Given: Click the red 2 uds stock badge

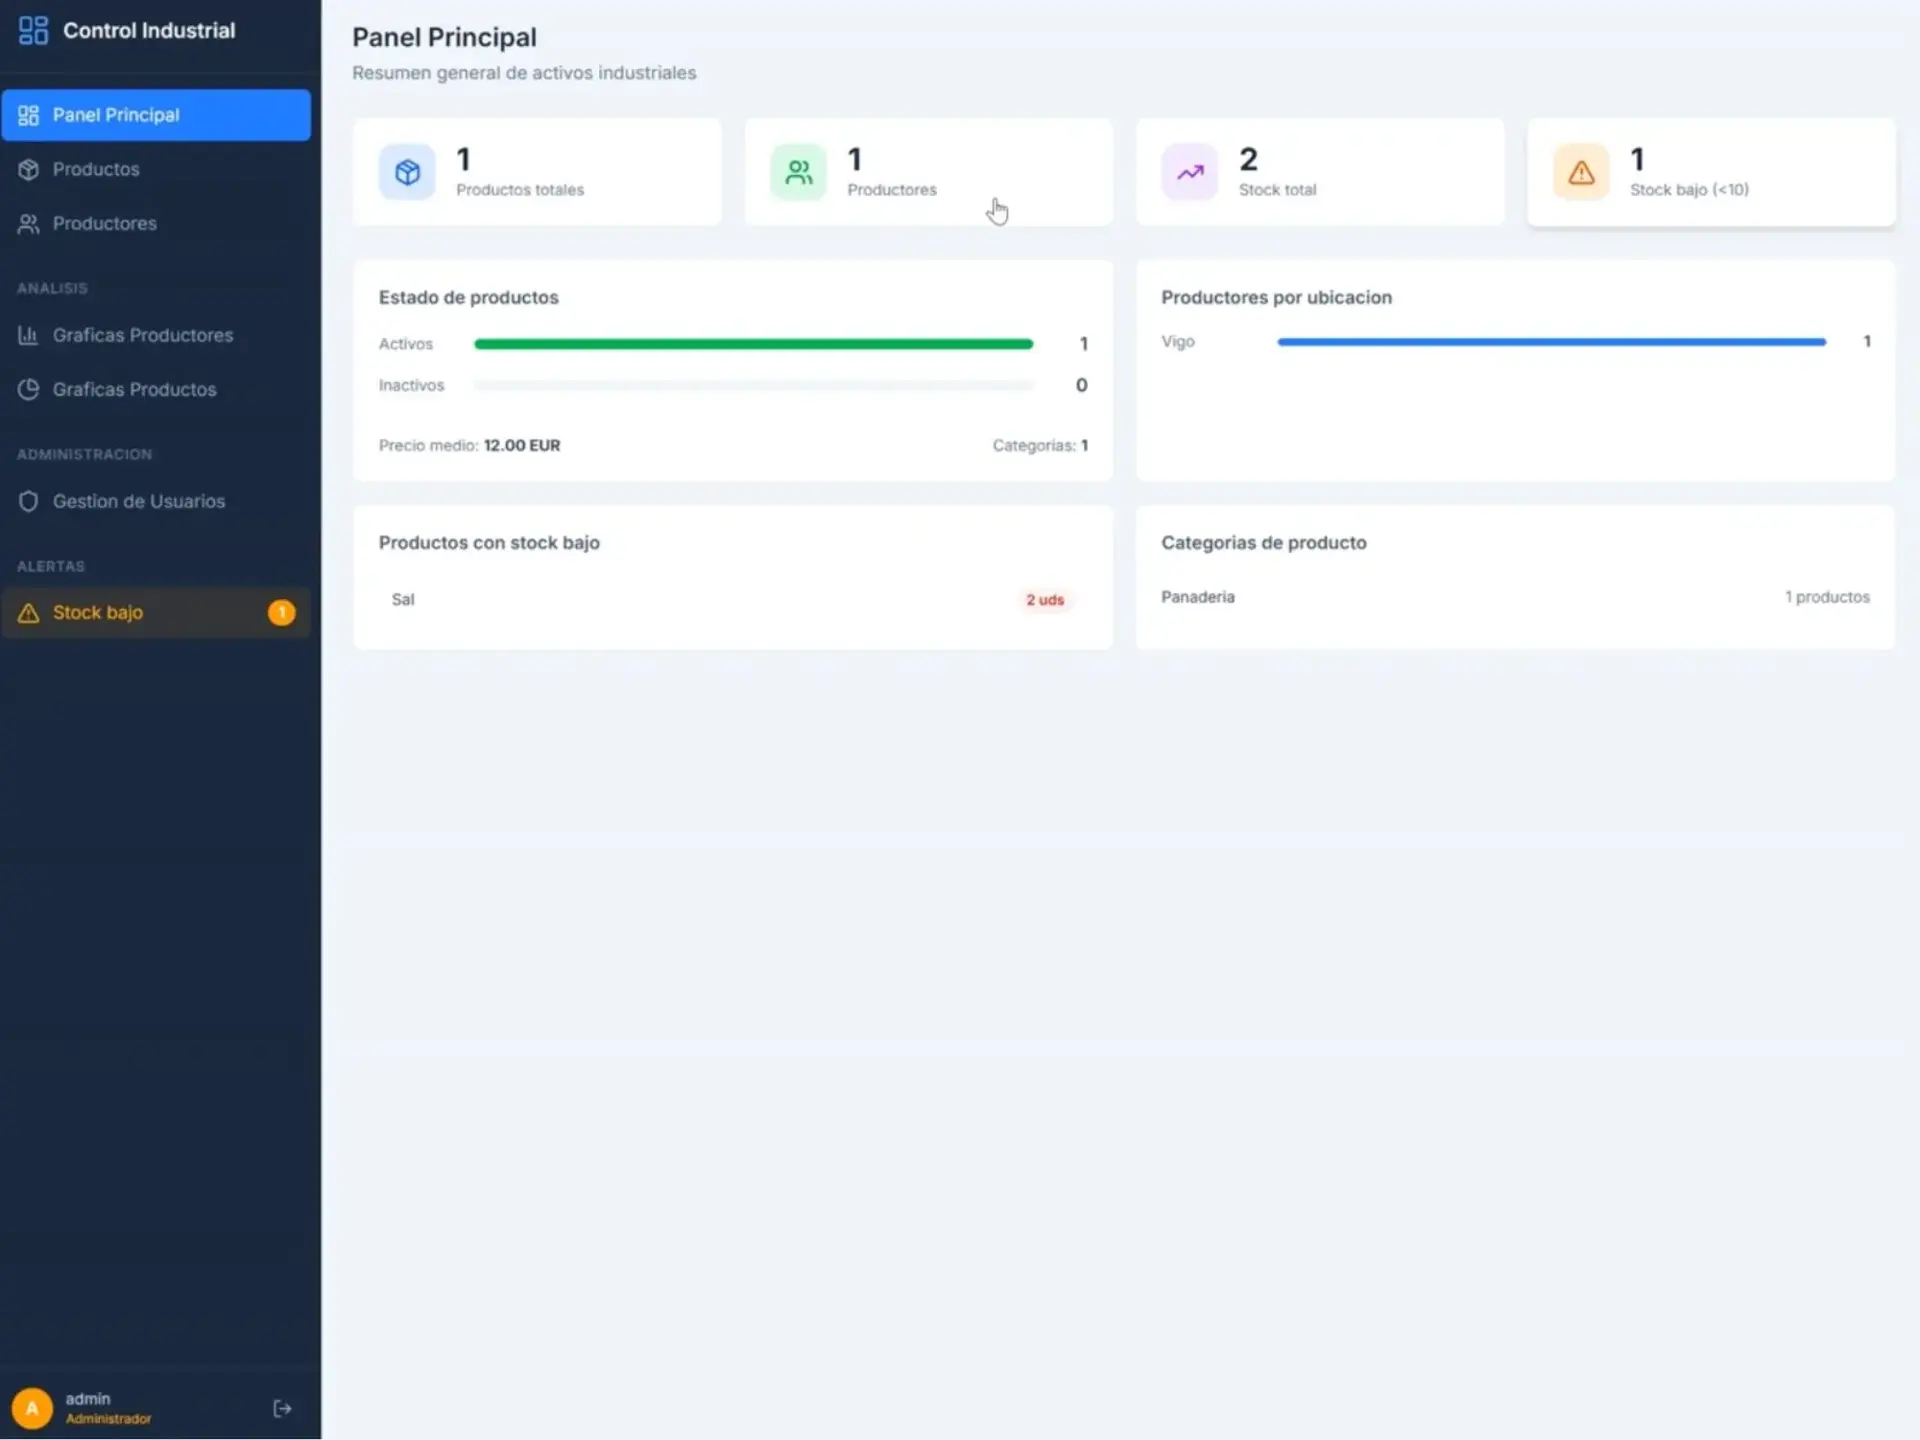Looking at the screenshot, I should pyautogui.click(x=1044, y=600).
